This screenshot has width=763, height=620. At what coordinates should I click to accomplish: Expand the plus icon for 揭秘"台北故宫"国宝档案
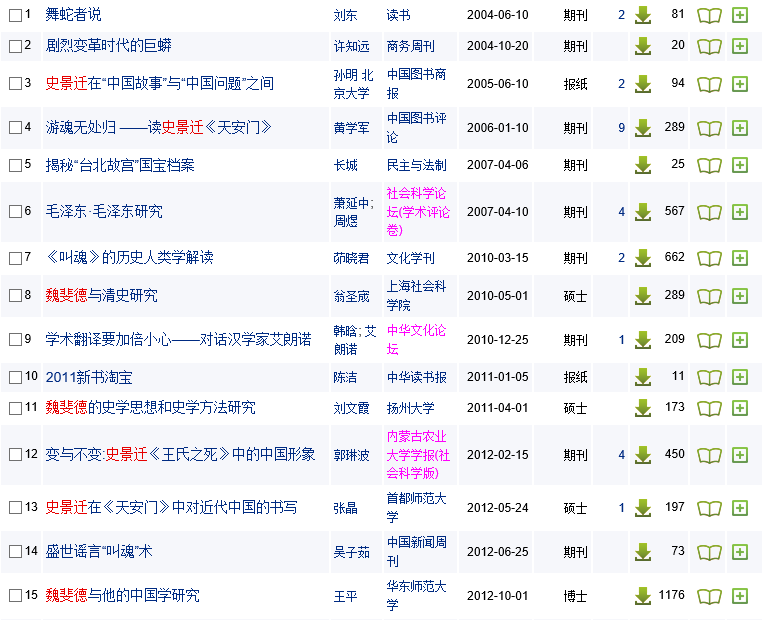pyautogui.click(x=740, y=165)
